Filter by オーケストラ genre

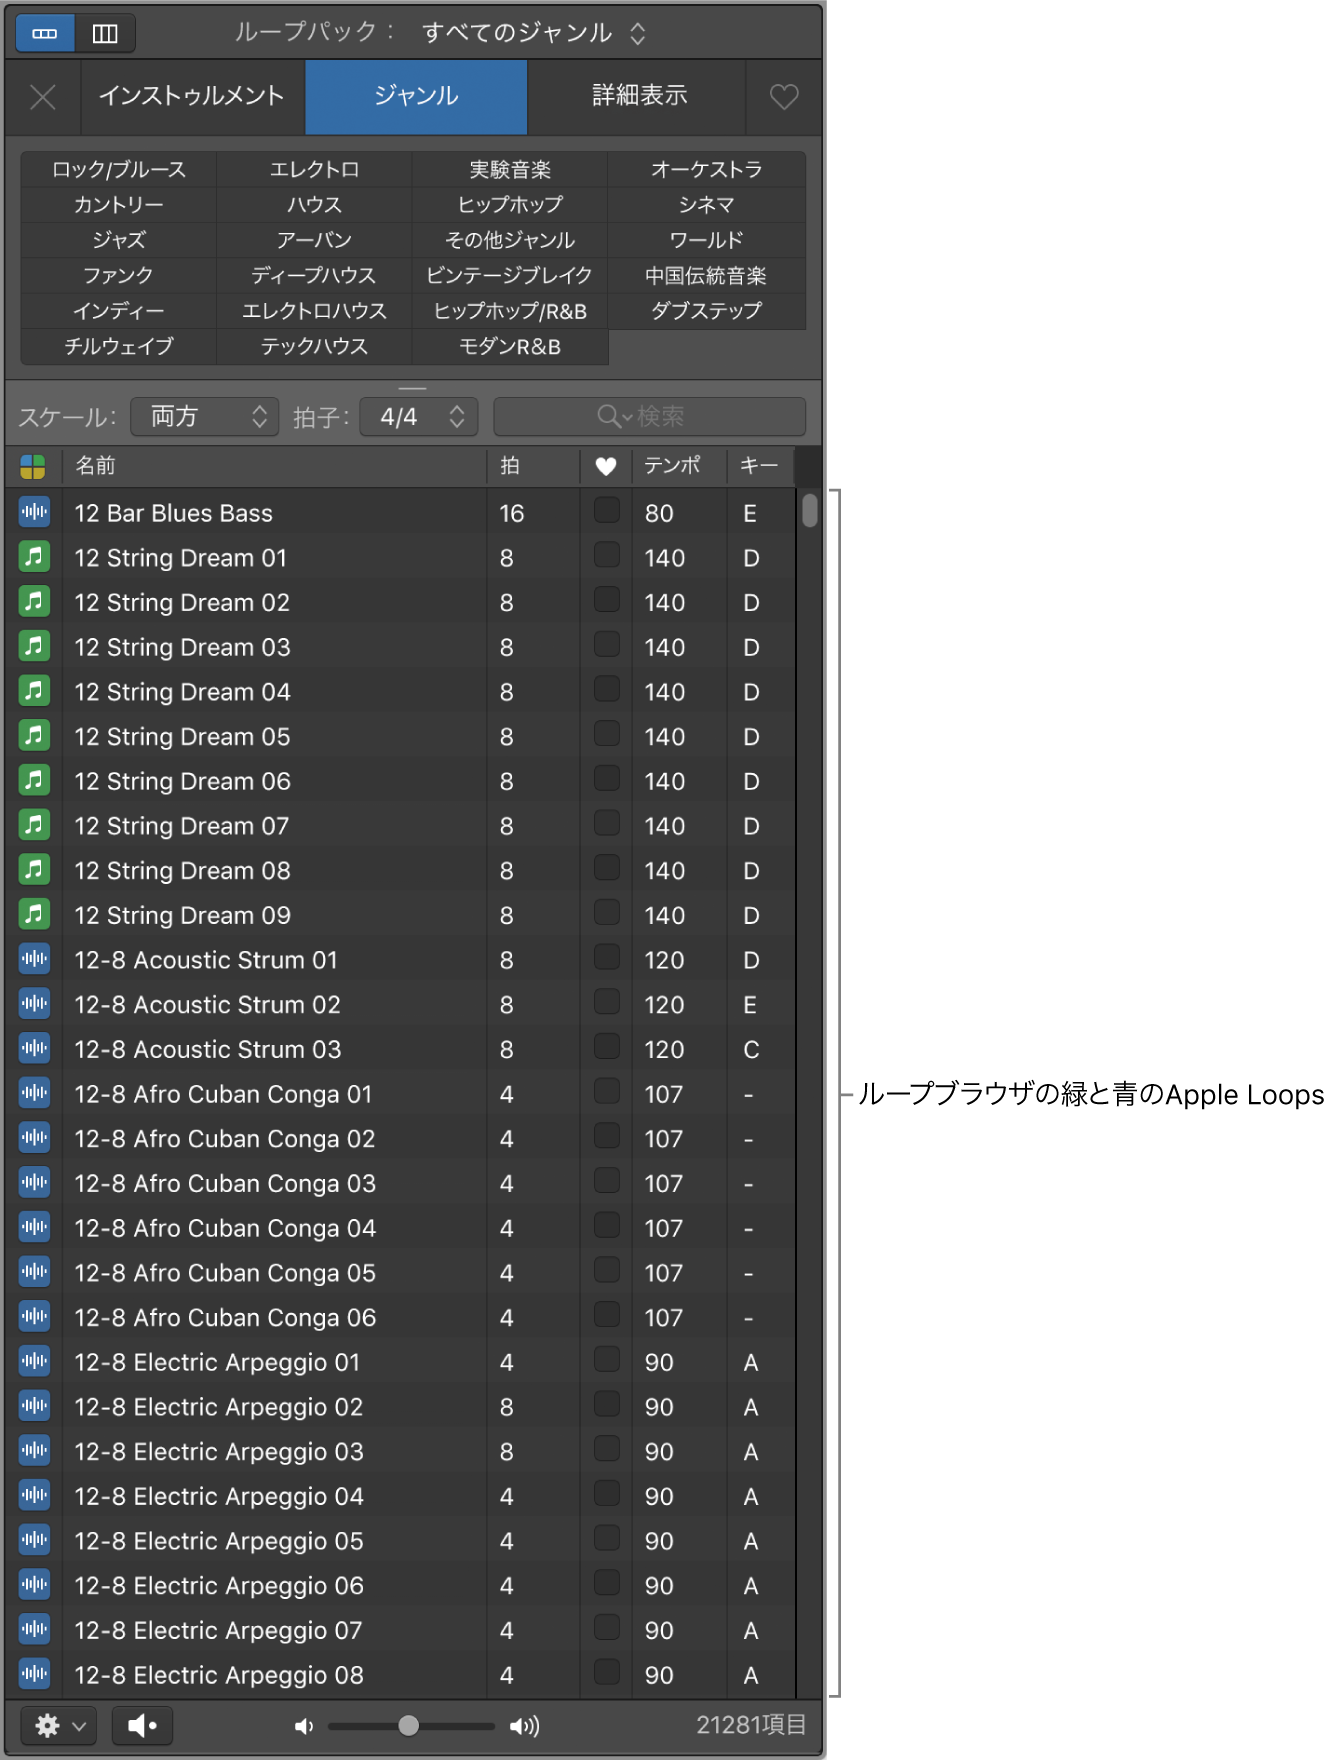click(707, 170)
